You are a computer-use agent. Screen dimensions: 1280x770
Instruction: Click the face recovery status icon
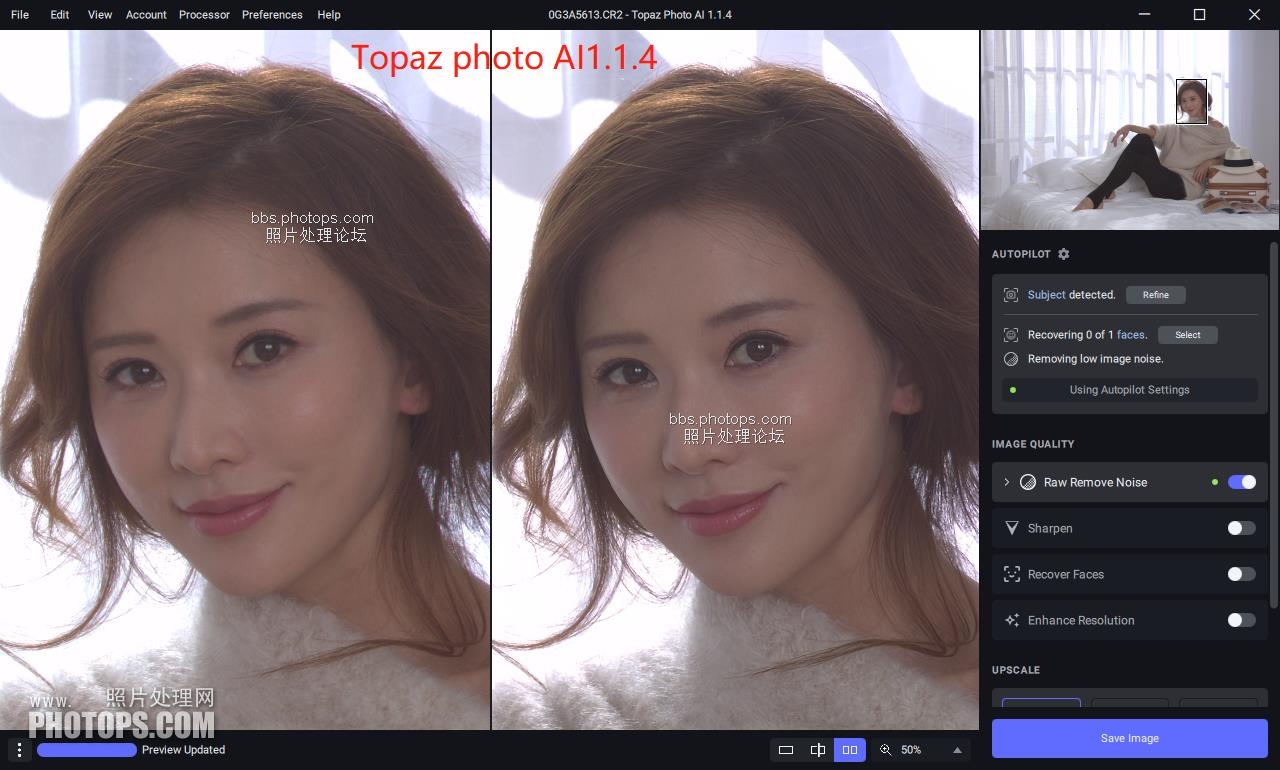[1011, 335]
